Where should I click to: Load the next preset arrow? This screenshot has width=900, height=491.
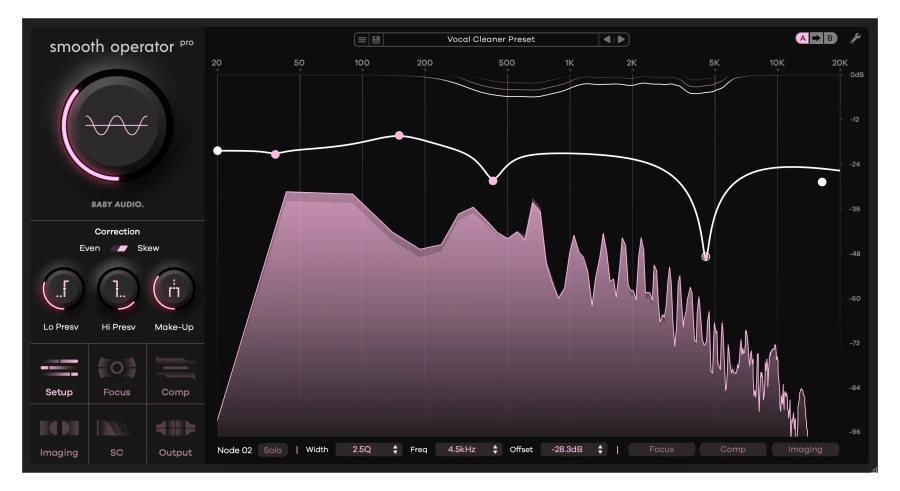621,40
